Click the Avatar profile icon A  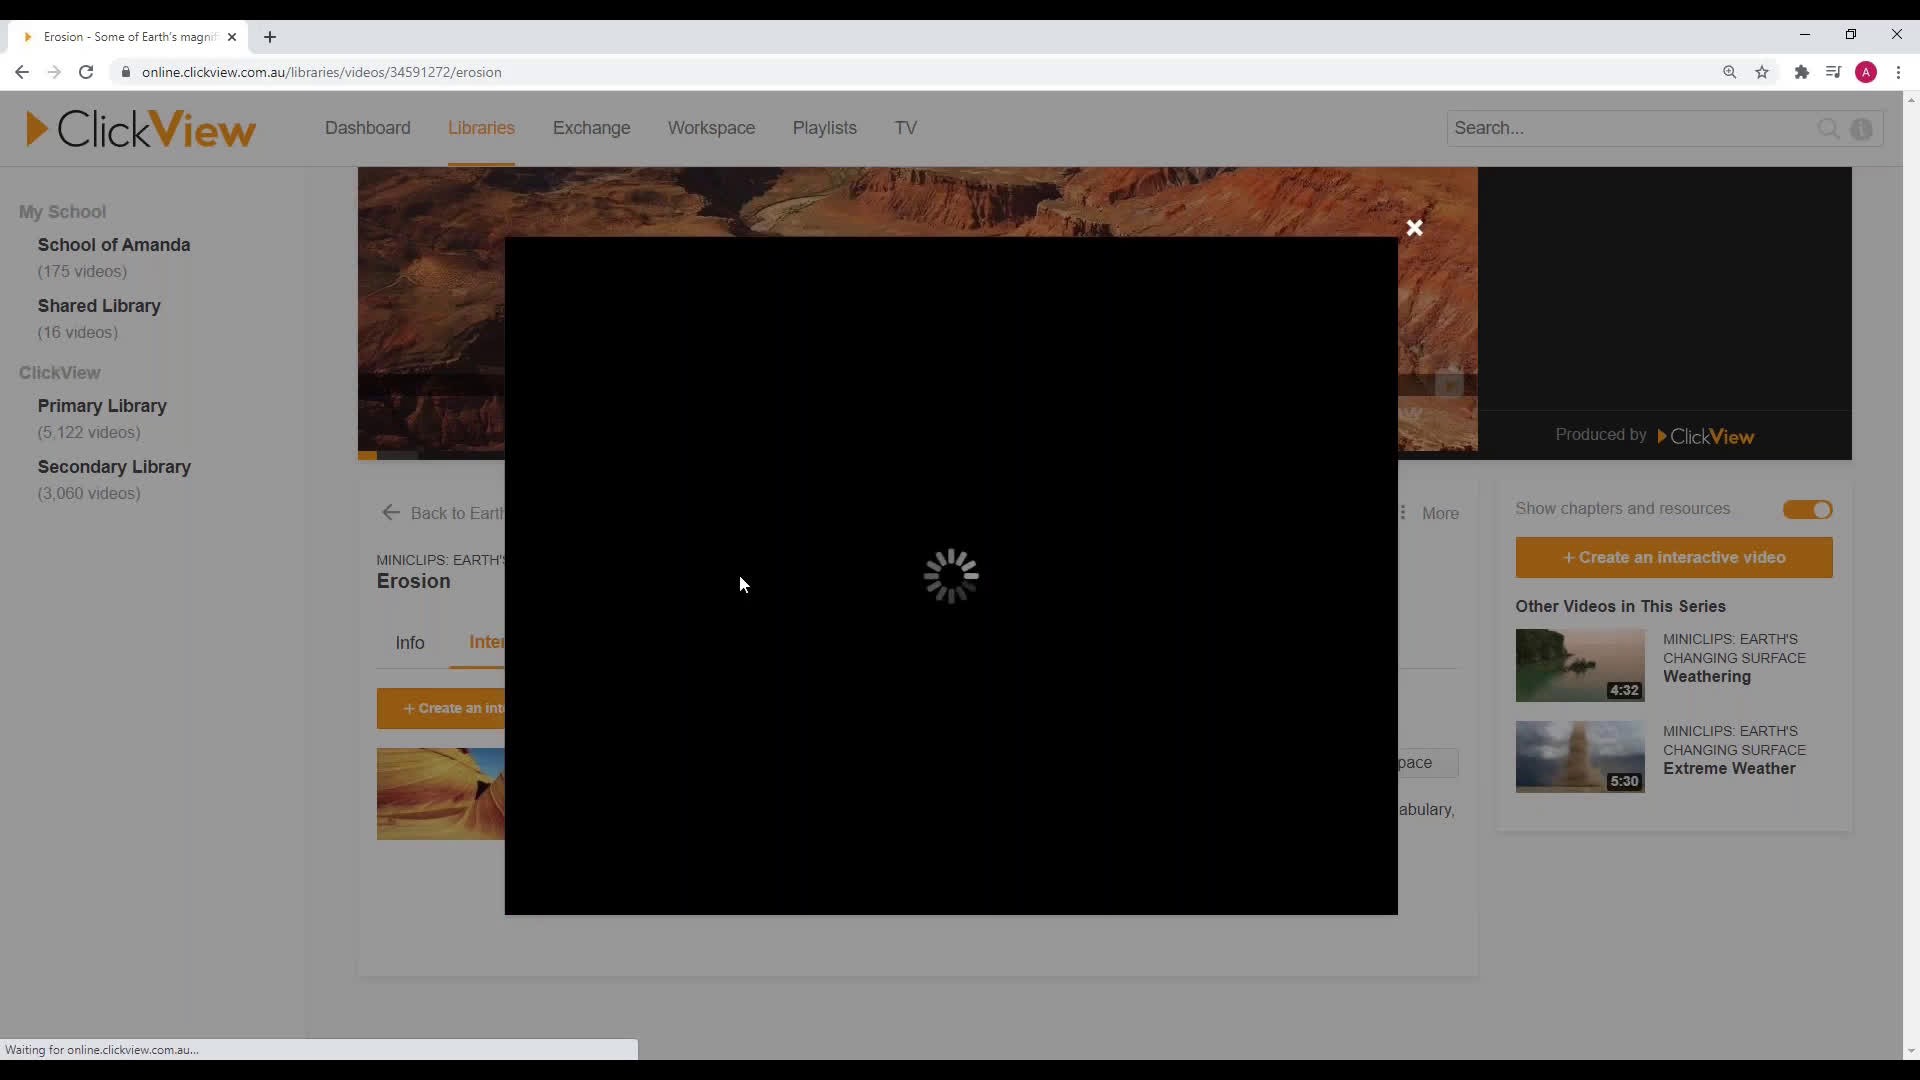pyautogui.click(x=1866, y=72)
